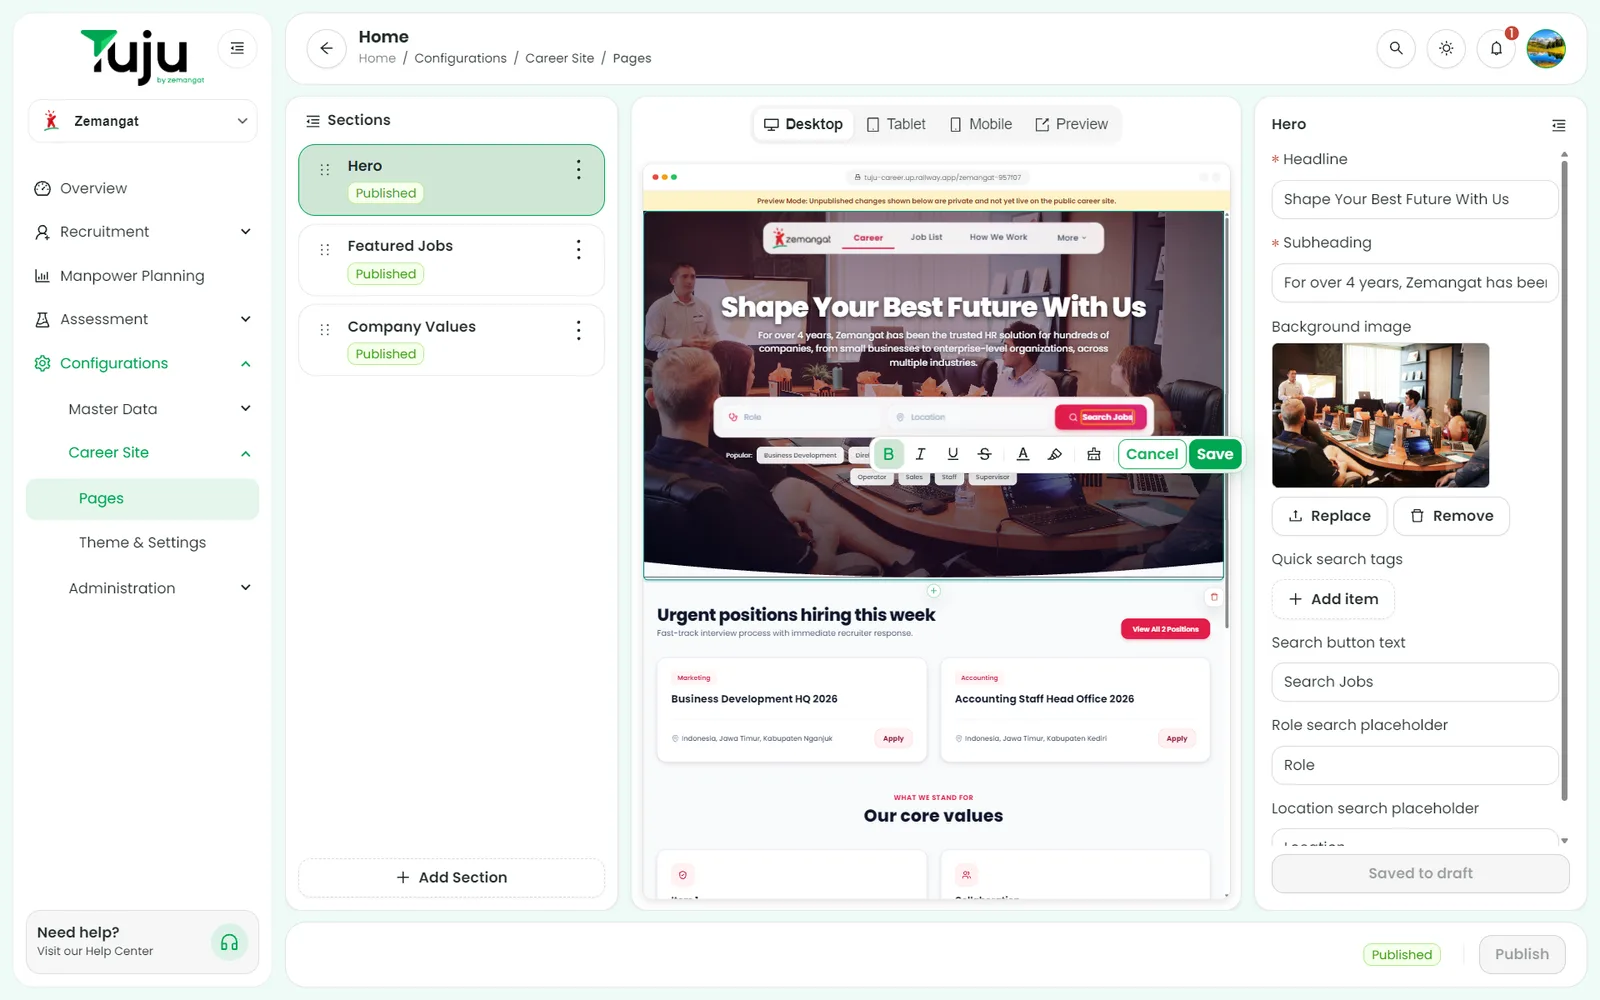This screenshot has width=1600, height=1000.
Task: Click the delete icon on Featured Jobs preview
Action: coord(1214,597)
